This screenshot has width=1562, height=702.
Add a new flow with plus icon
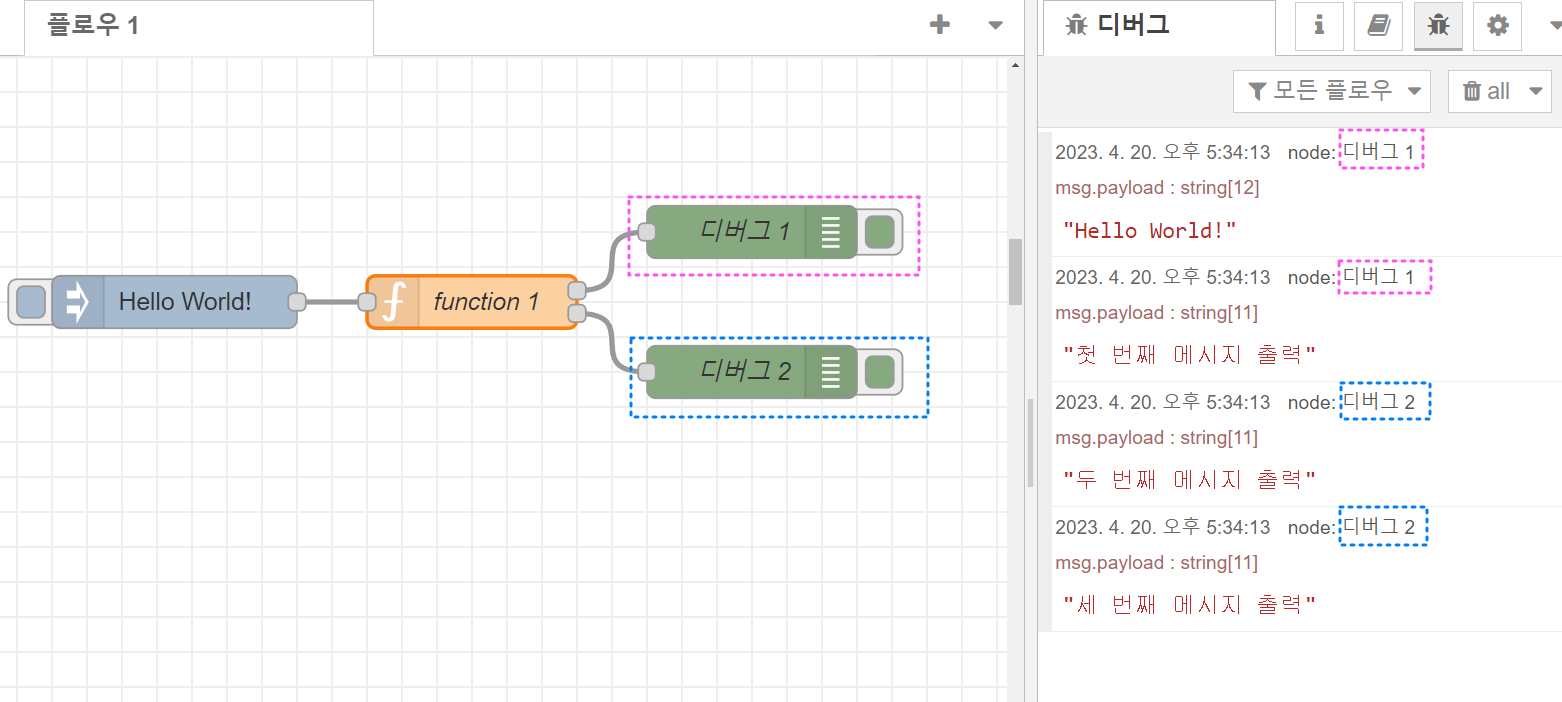tap(940, 25)
